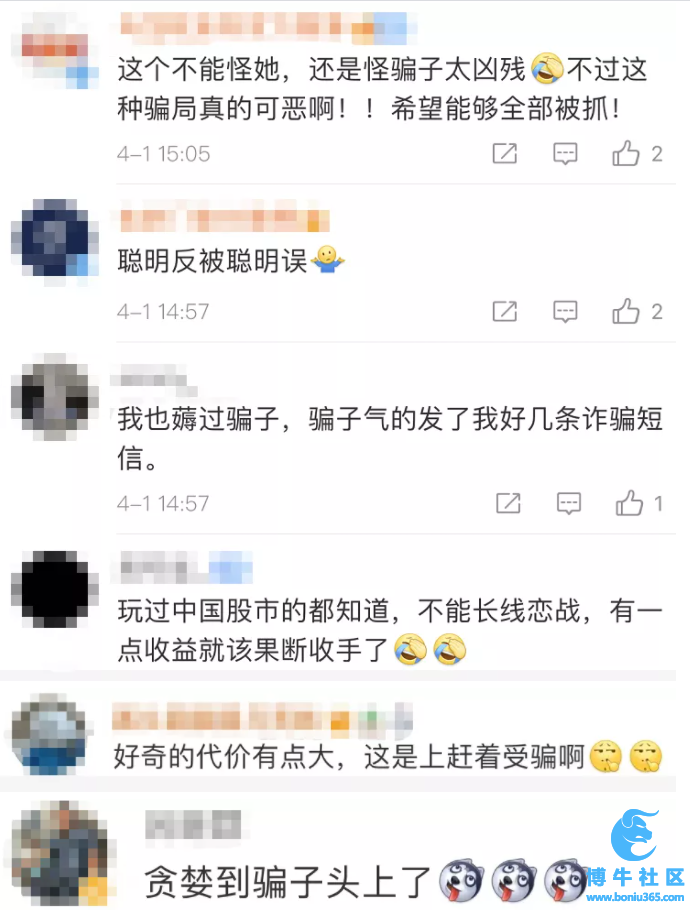Open the black round avatar profile

[55, 589]
